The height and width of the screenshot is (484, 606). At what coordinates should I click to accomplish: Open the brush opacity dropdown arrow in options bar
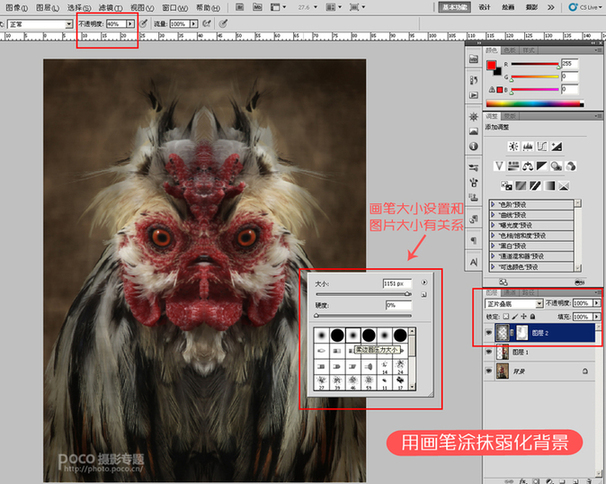130,22
